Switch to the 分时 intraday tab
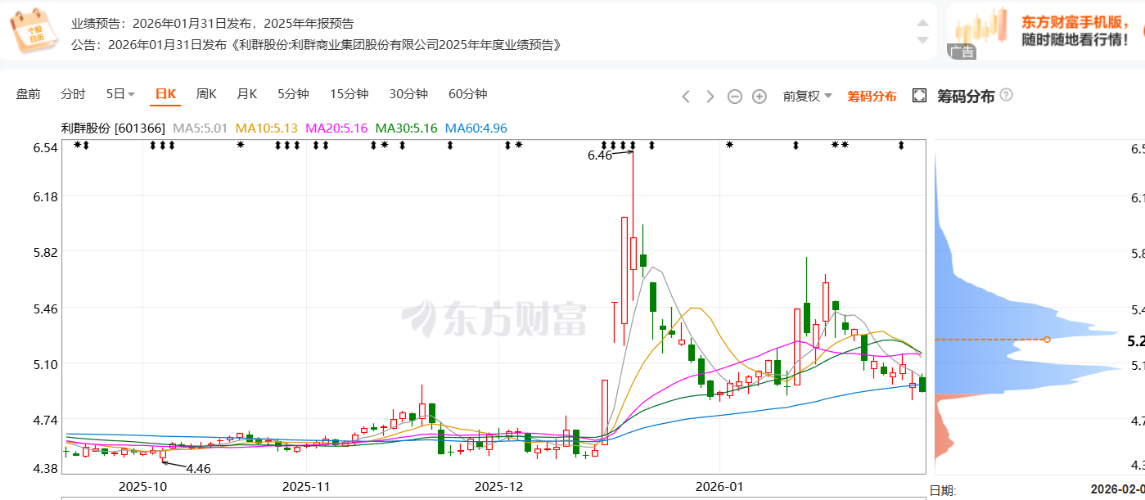The height and width of the screenshot is (500, 1145). 73,93
